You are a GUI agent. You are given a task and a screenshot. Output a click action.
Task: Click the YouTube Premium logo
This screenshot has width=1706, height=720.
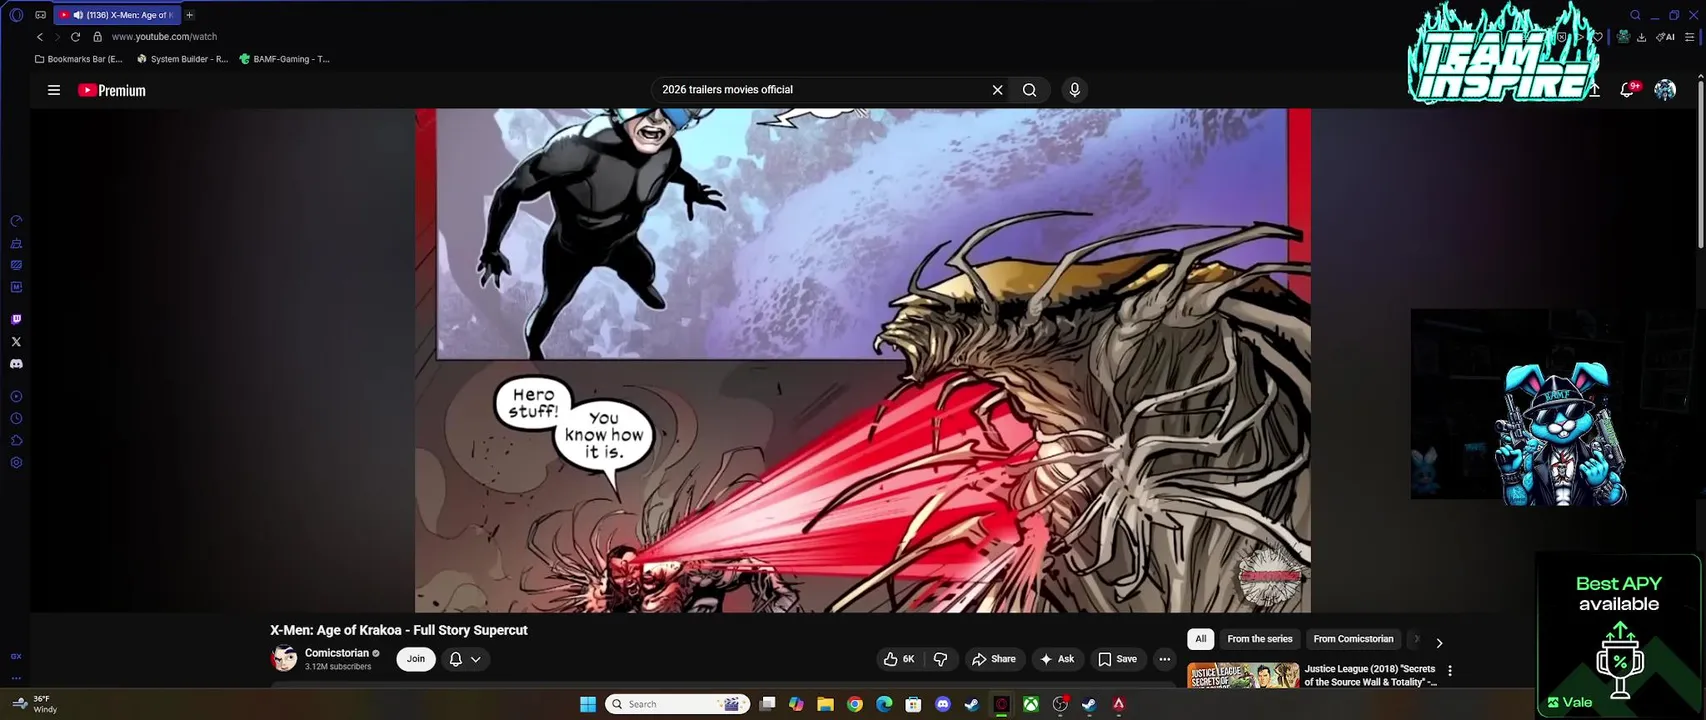pos(112,90)
